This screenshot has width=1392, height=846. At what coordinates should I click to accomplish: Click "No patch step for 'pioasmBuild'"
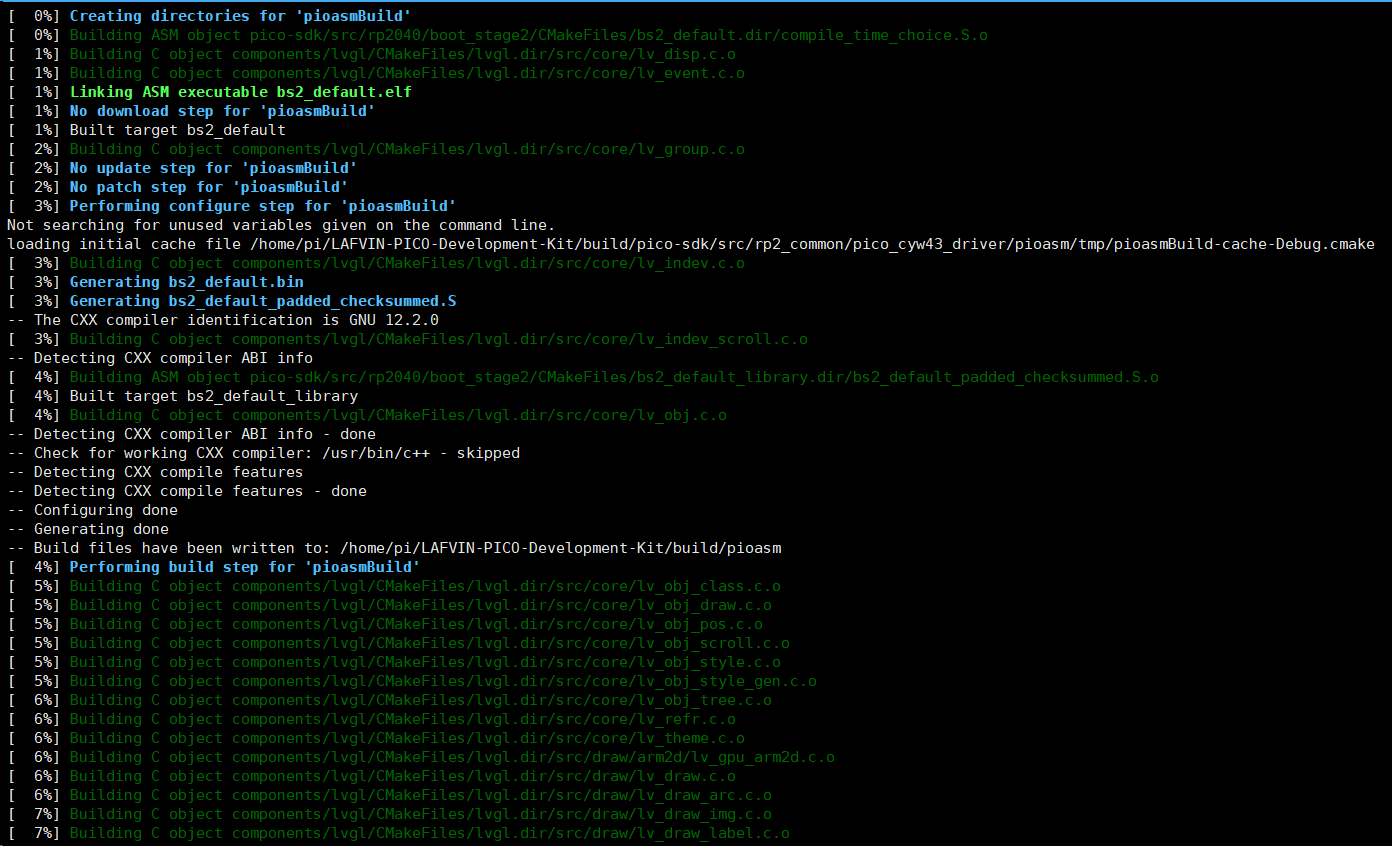(x=209, y=187)
